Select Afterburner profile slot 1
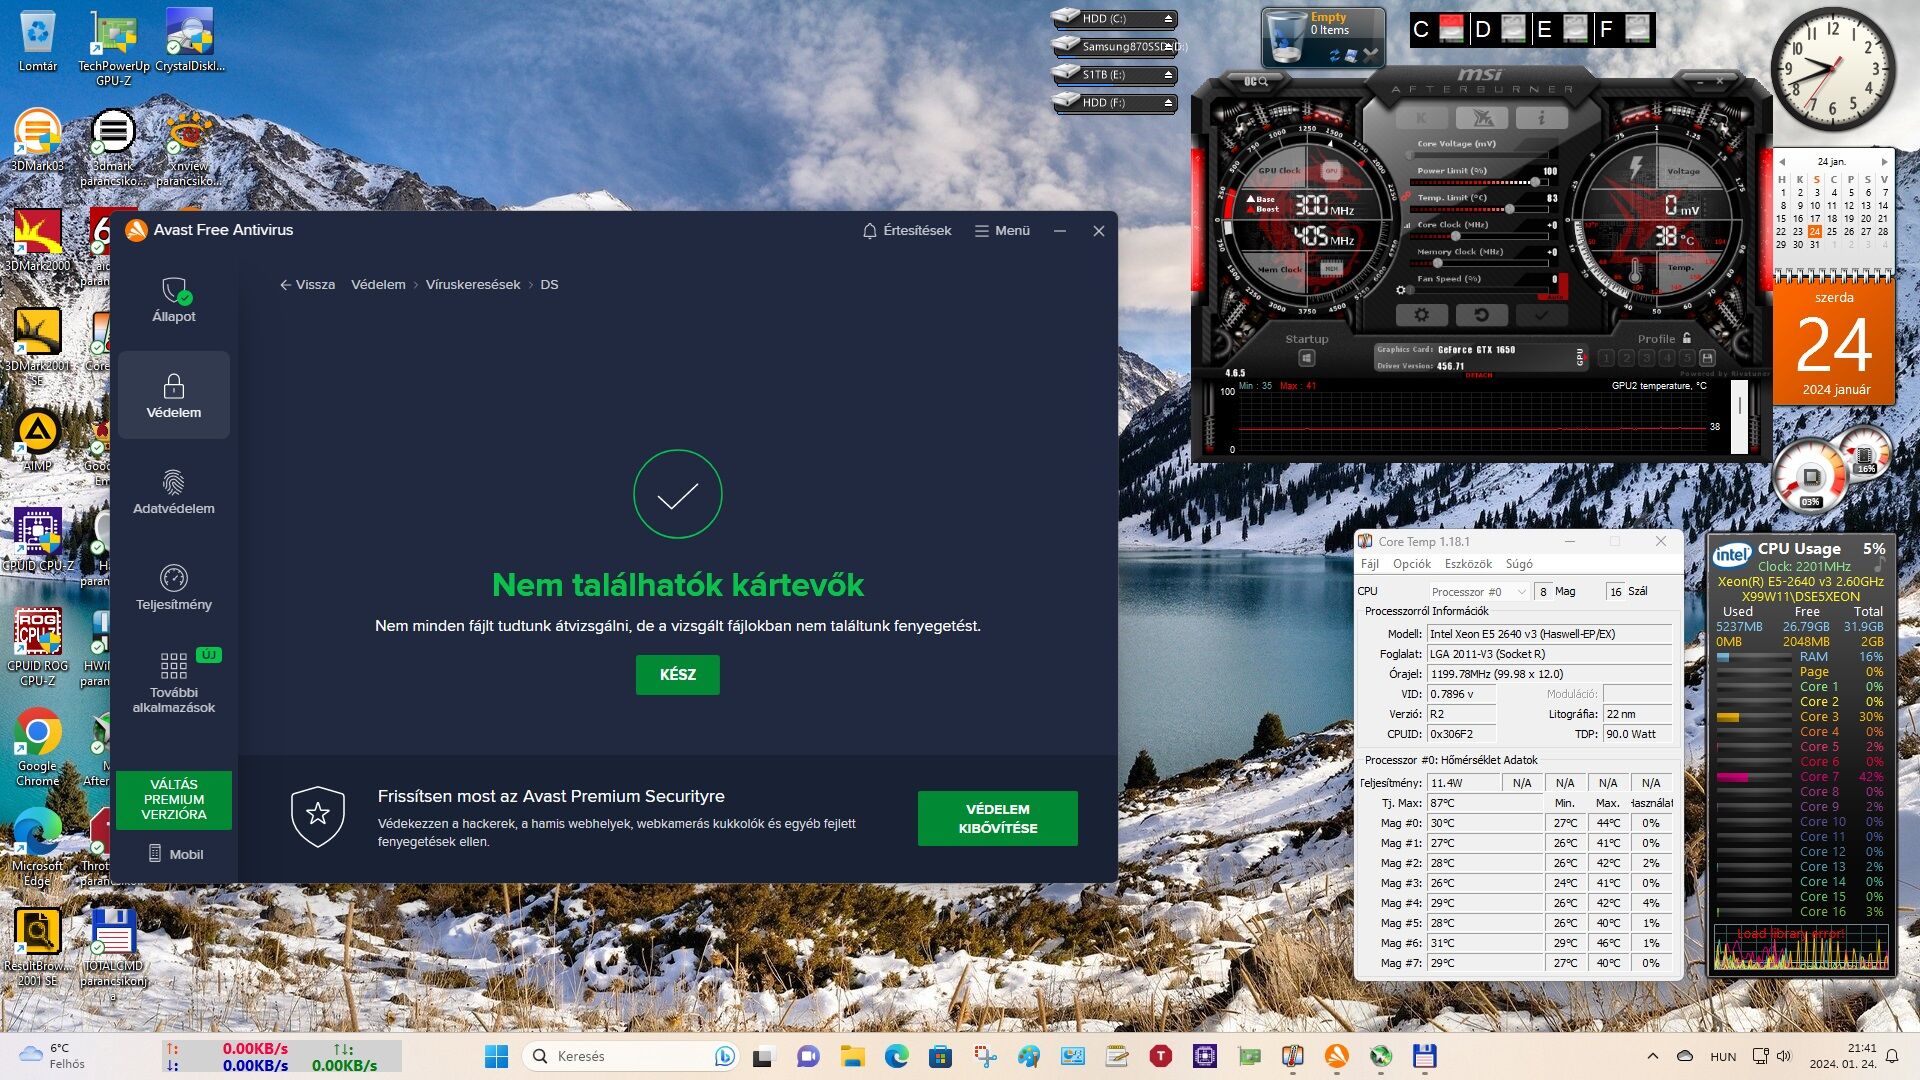1920x1080 pixels. tap(1607, 358)
